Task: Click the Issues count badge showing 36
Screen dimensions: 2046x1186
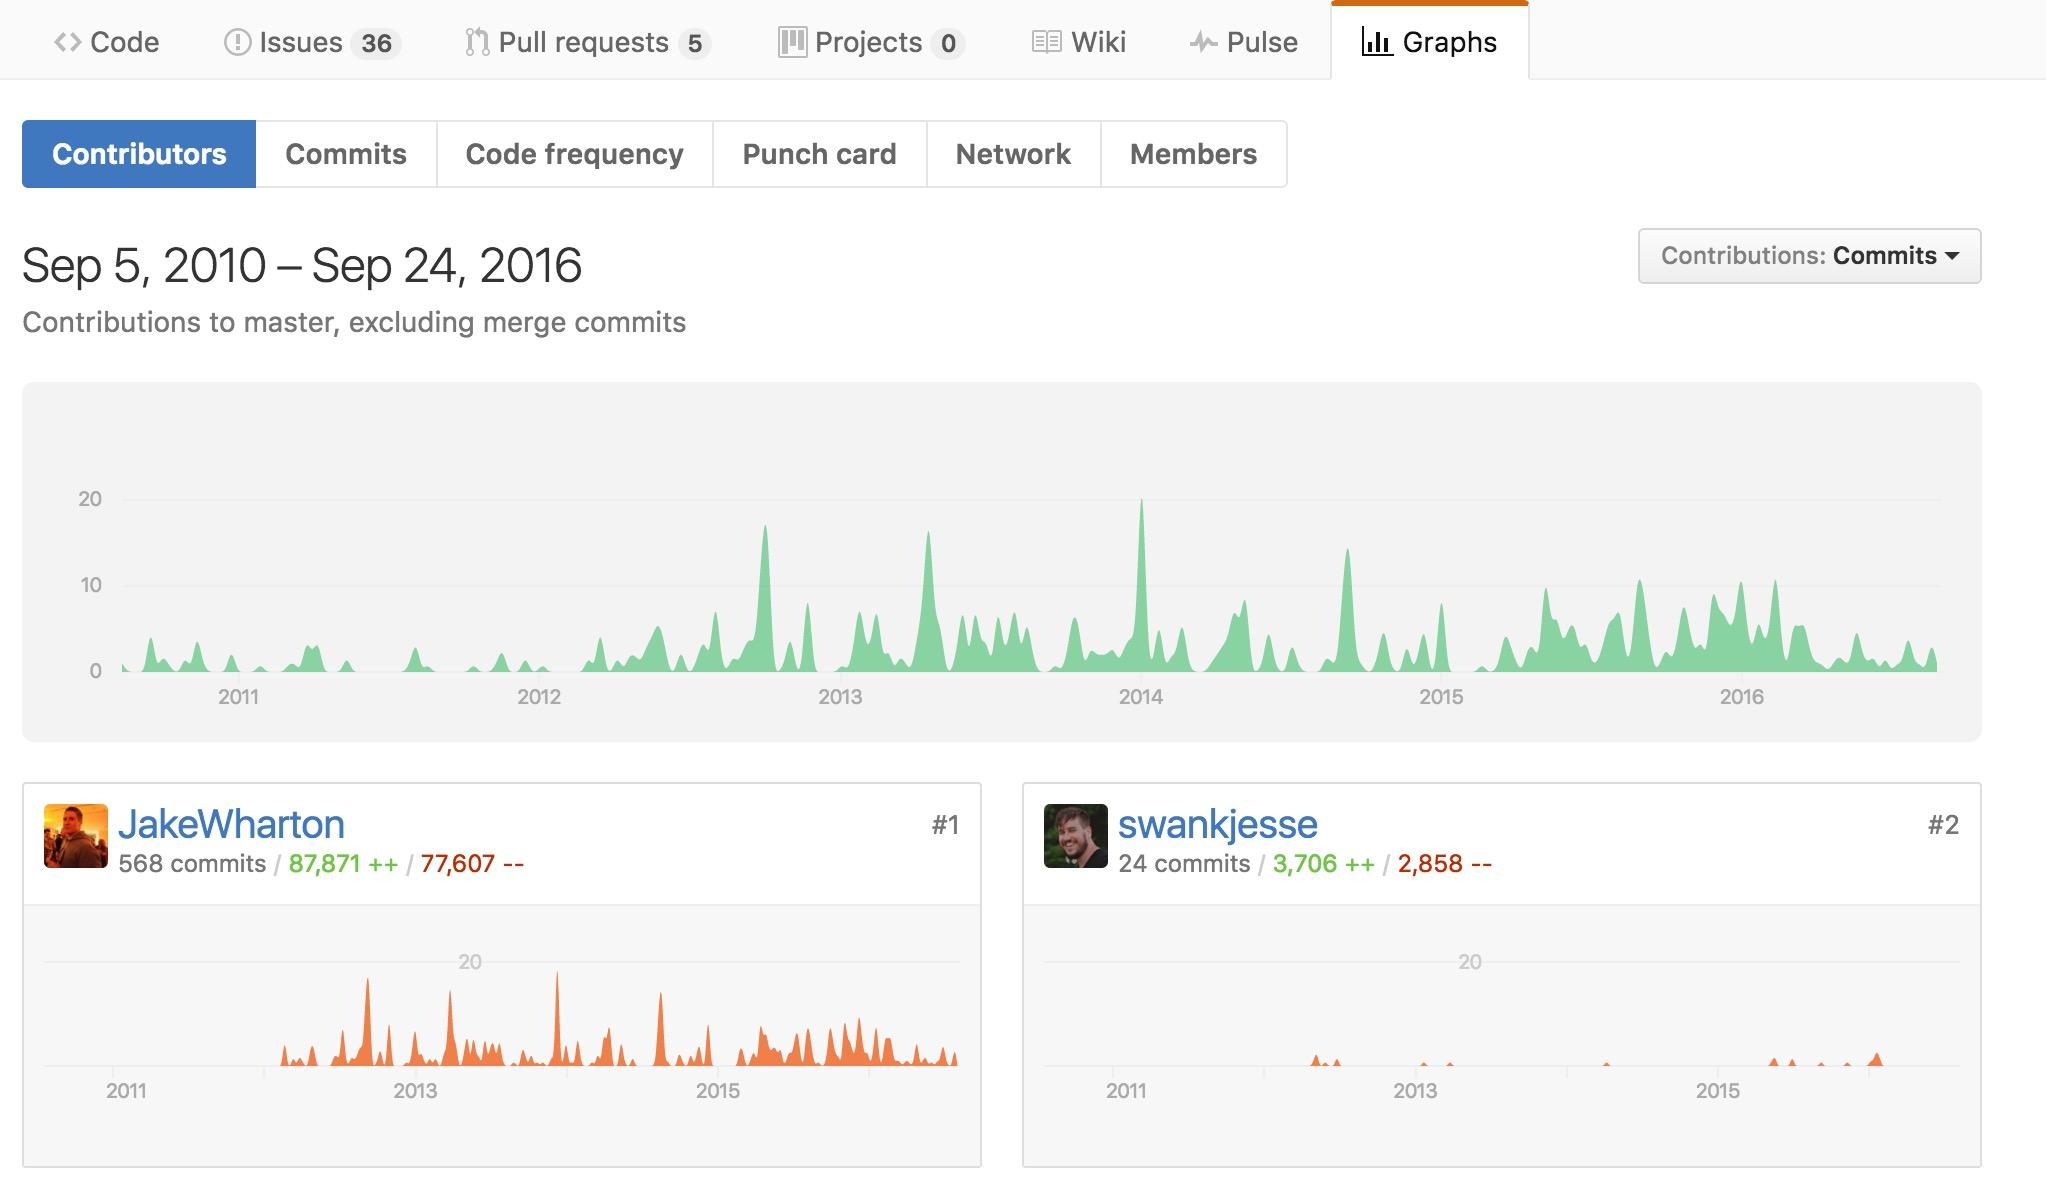Action: 377,42
